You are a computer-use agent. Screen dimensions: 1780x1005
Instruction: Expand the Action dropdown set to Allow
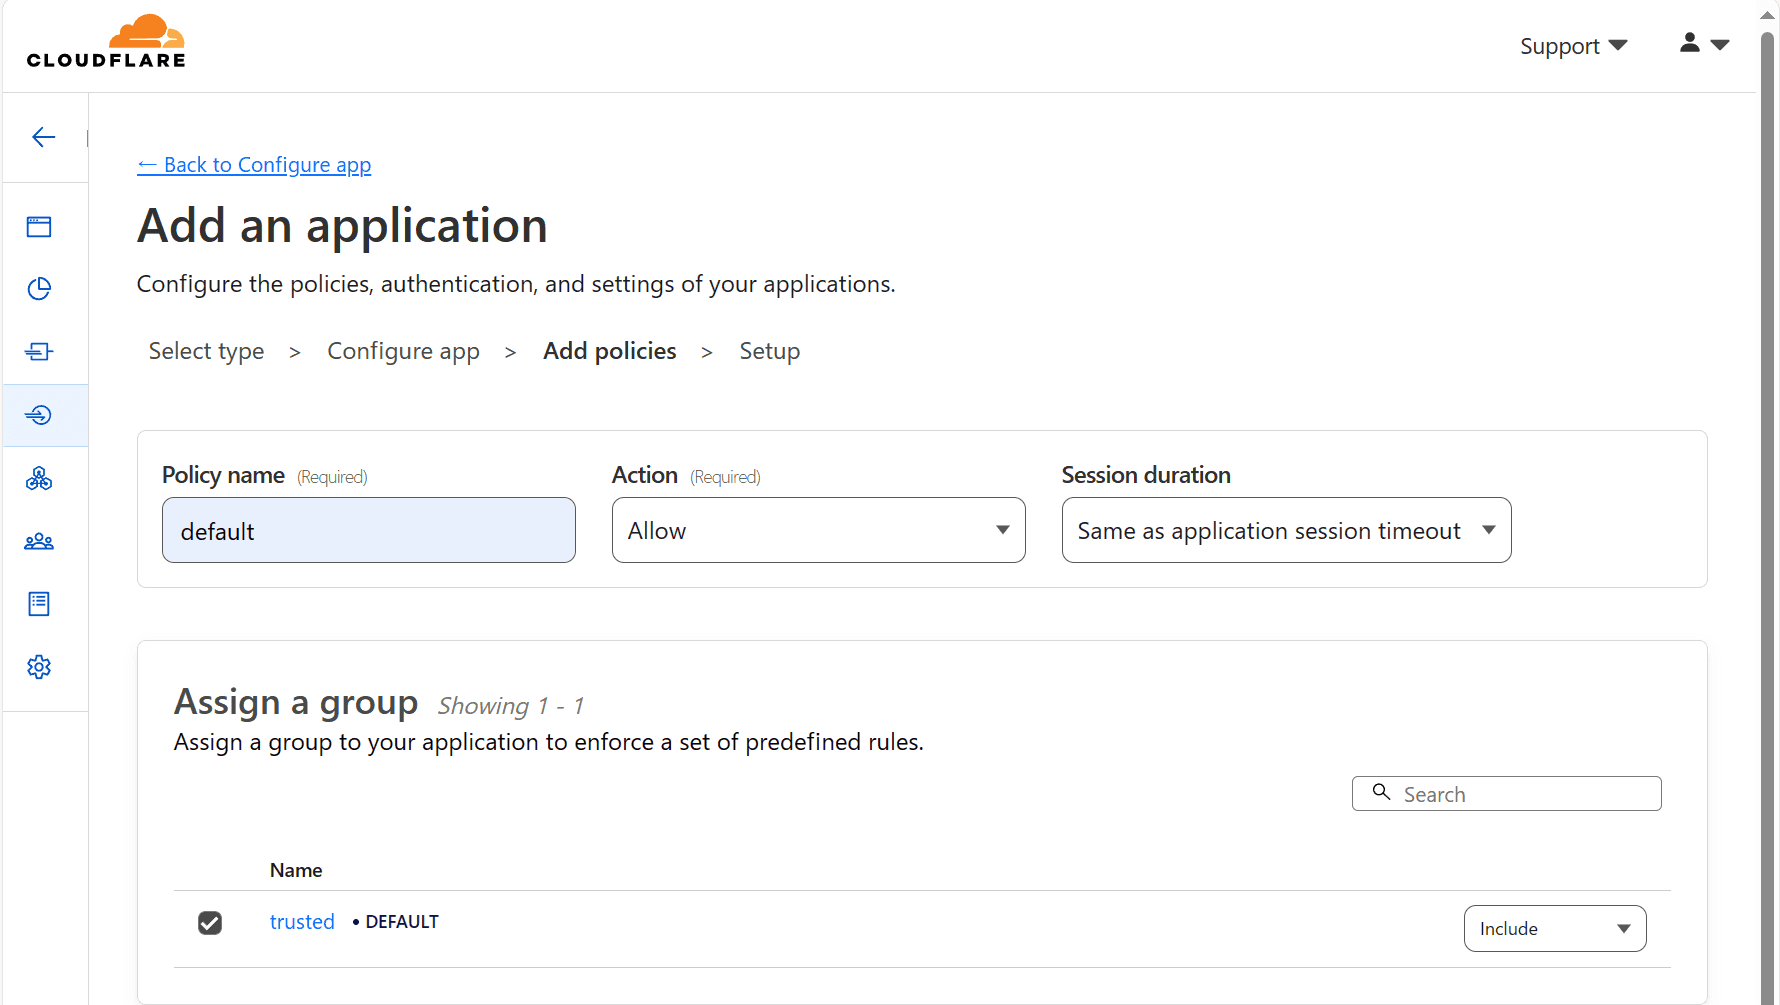click(818, 530)
